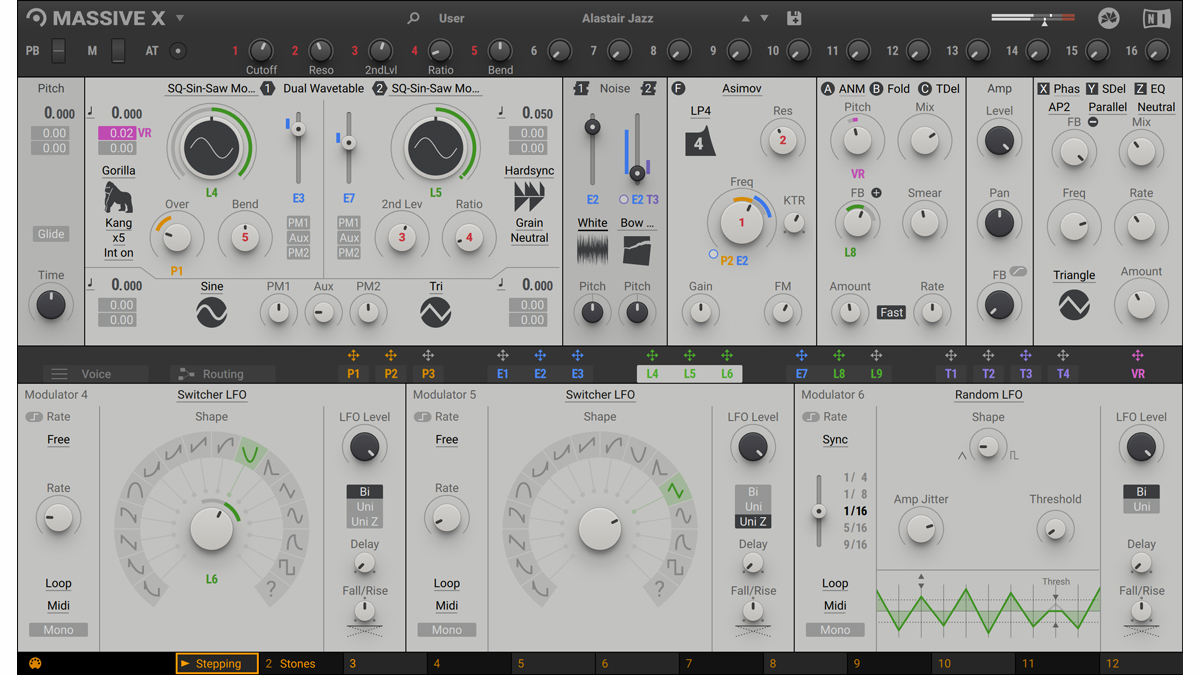Image resolution: width=1200 pixels, height=675 pixels.
Task: Save preset with the floppy disk icon
Action: tap(794, 18)
